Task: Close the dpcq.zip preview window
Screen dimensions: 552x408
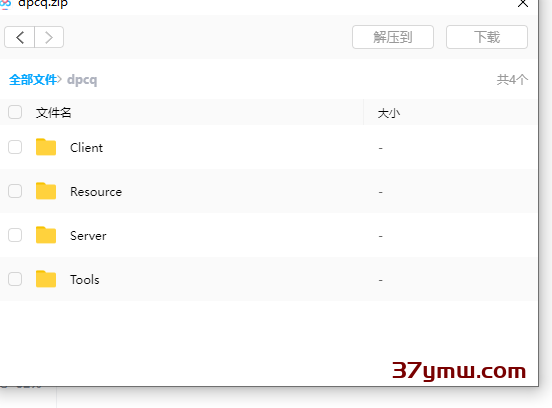Action: point(523,4)
